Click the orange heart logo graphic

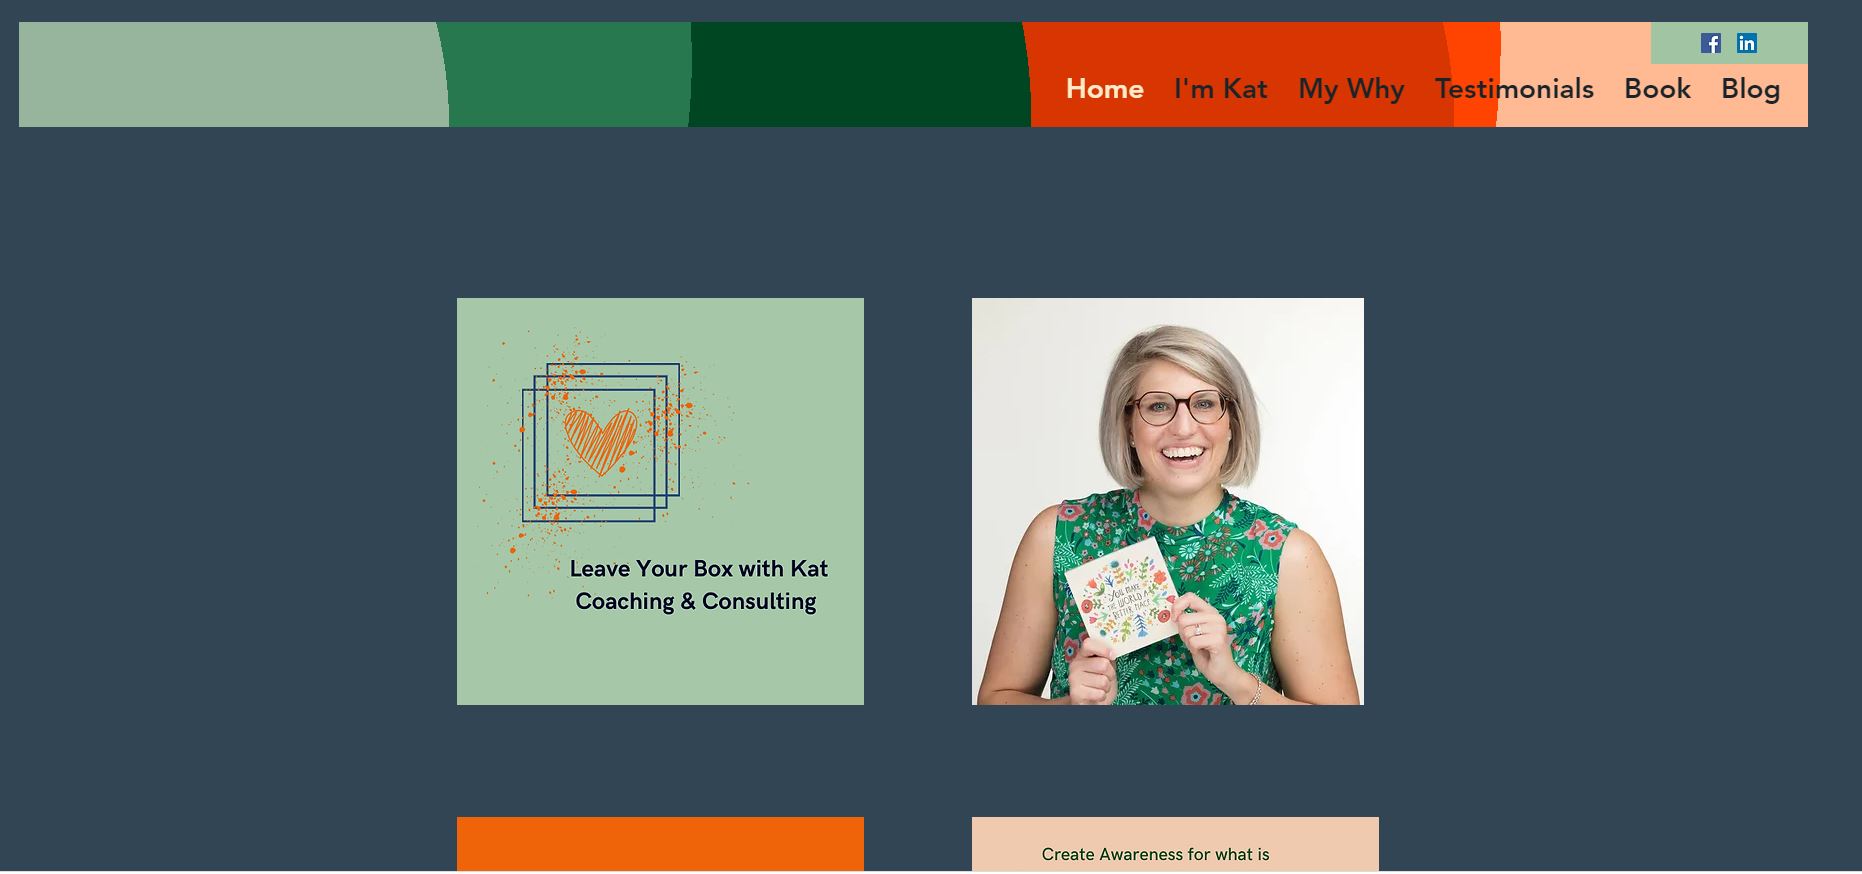(600, 442)
